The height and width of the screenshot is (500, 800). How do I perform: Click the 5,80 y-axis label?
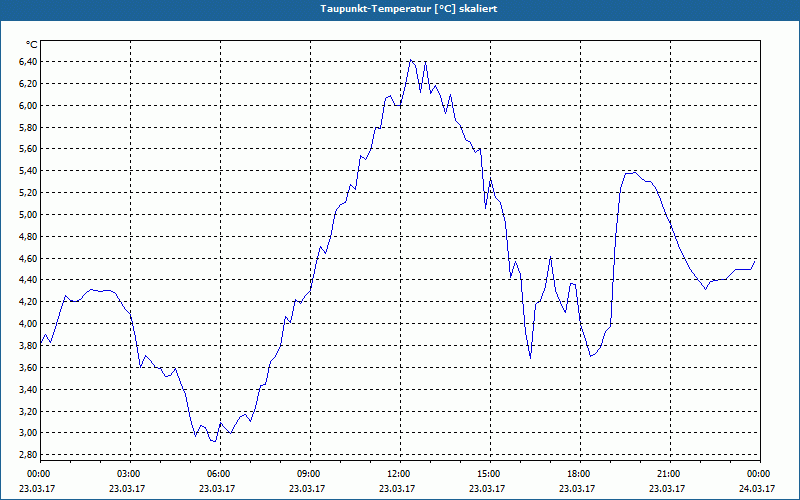(28, 128)
